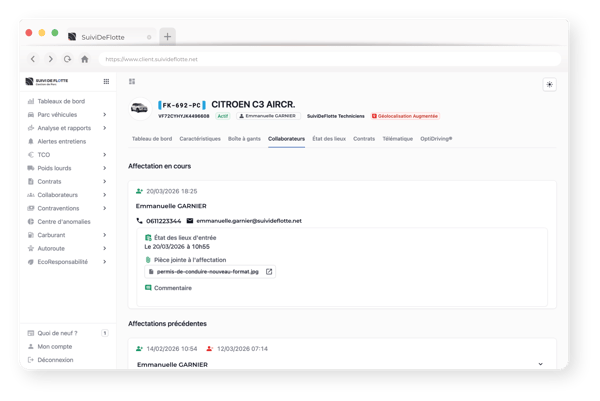Reload the page with the refresh icon
The image size is (600, 401).
(67, 59)
